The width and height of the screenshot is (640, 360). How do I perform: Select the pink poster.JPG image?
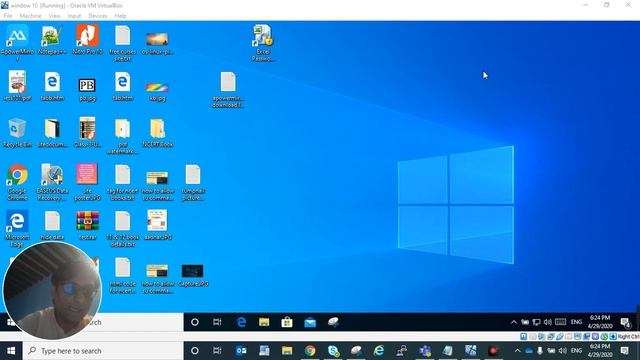(x=87, y=181)
